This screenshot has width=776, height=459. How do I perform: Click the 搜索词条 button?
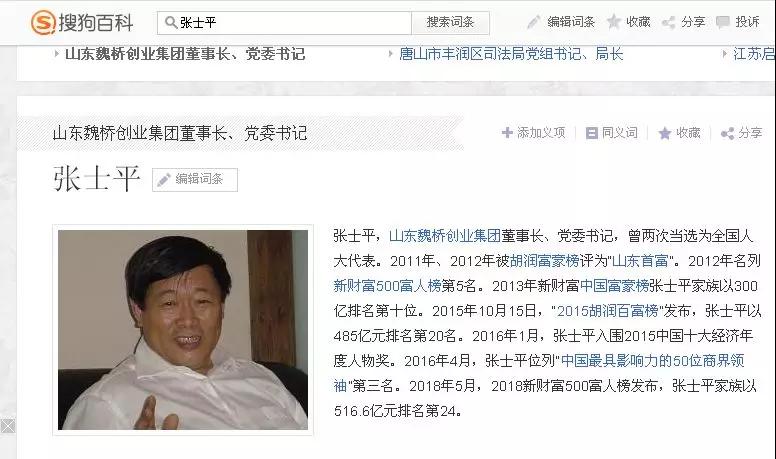click(450, 23)
